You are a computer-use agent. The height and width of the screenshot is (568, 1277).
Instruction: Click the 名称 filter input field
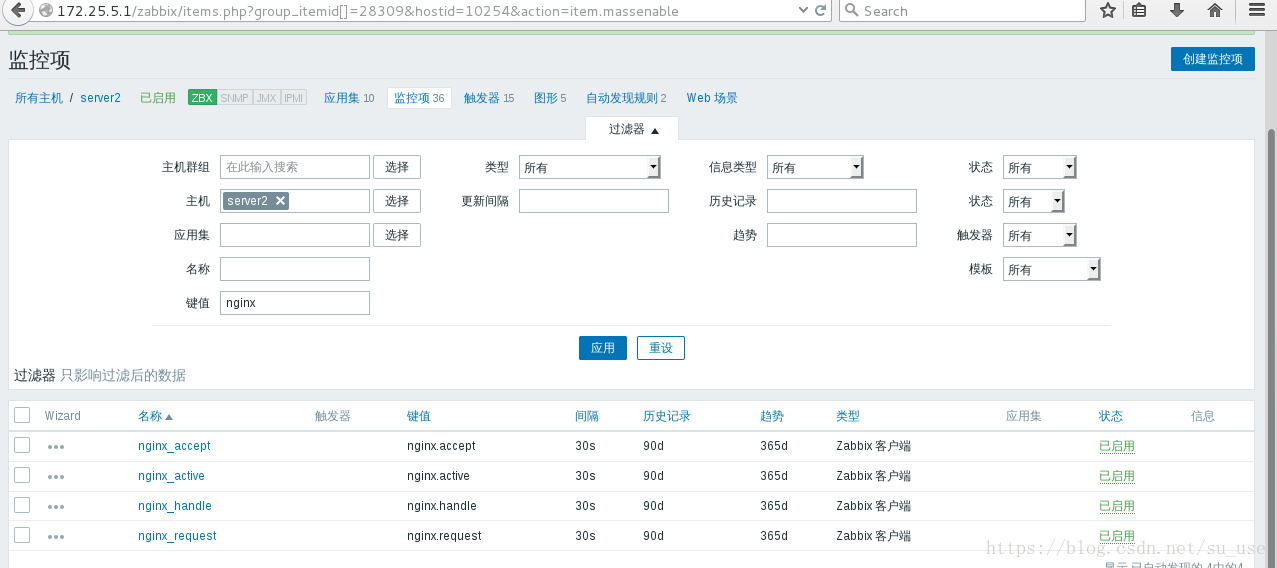point(295,269)
